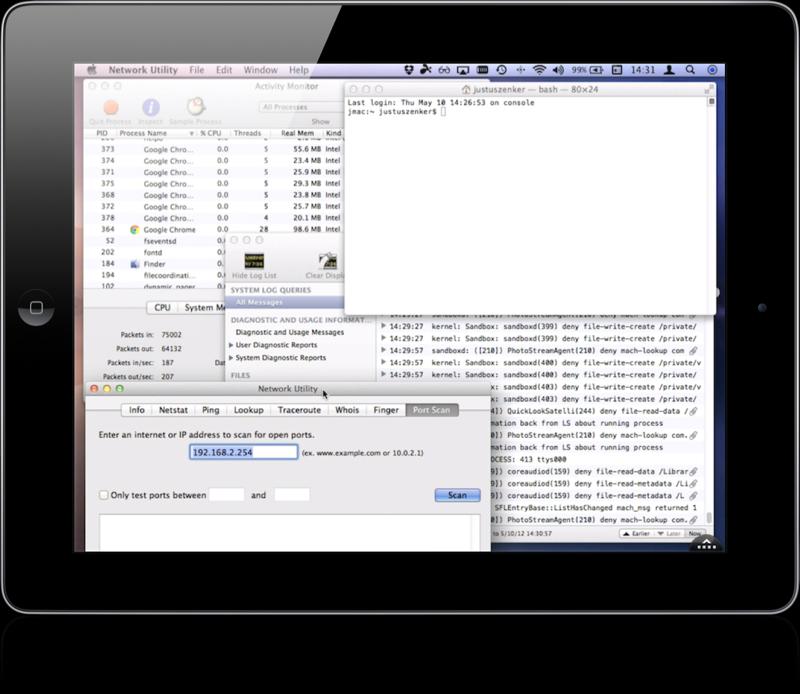Click paperclip on QuickLookSatelli log row

[693, 411]
